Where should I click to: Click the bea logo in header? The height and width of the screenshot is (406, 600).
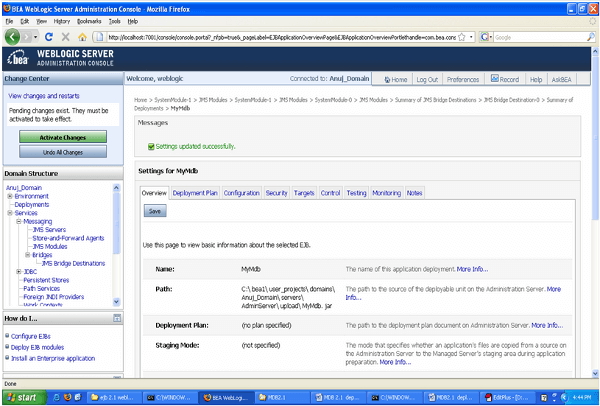coord(18,58)
